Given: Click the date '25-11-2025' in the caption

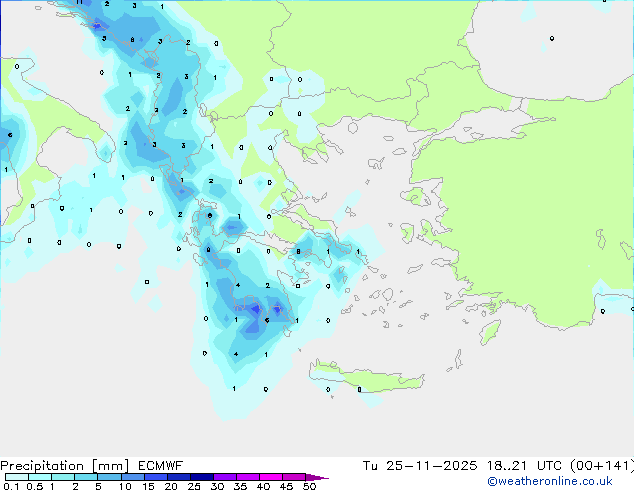Looking at the screenshot, I should point(431,466).
